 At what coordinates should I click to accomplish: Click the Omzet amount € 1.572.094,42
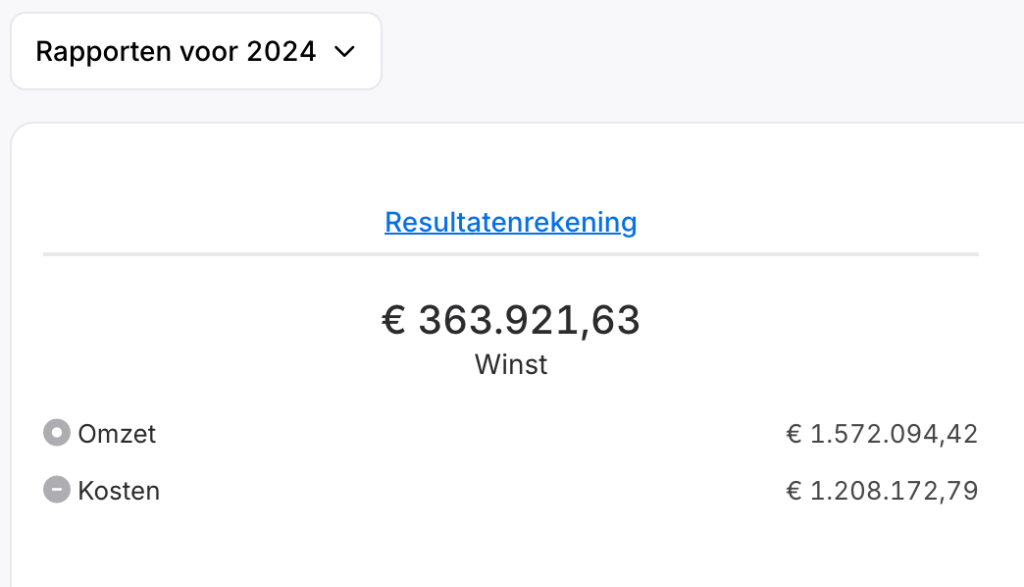click(x=881, y=434)
